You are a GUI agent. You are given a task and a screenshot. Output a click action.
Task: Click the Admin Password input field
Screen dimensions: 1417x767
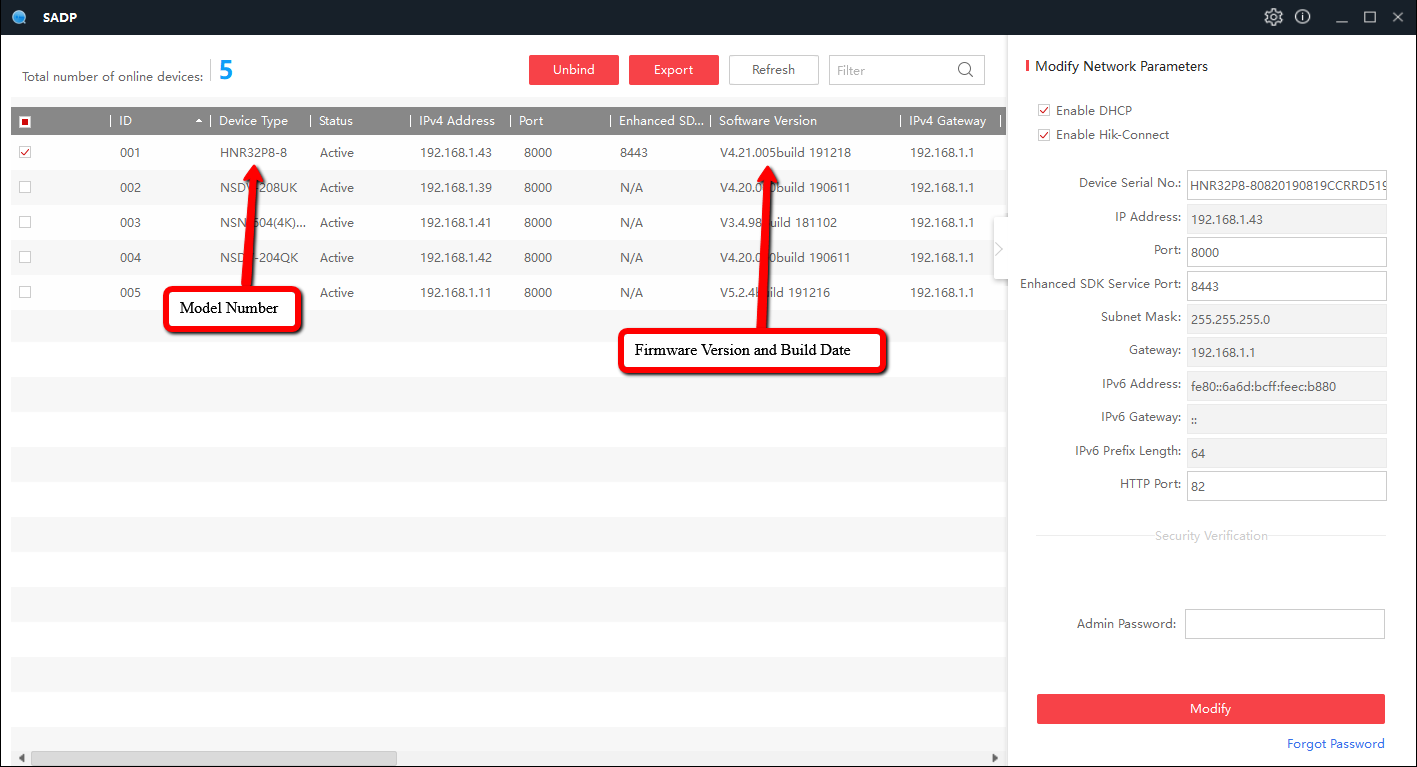tap(1284, 624)
